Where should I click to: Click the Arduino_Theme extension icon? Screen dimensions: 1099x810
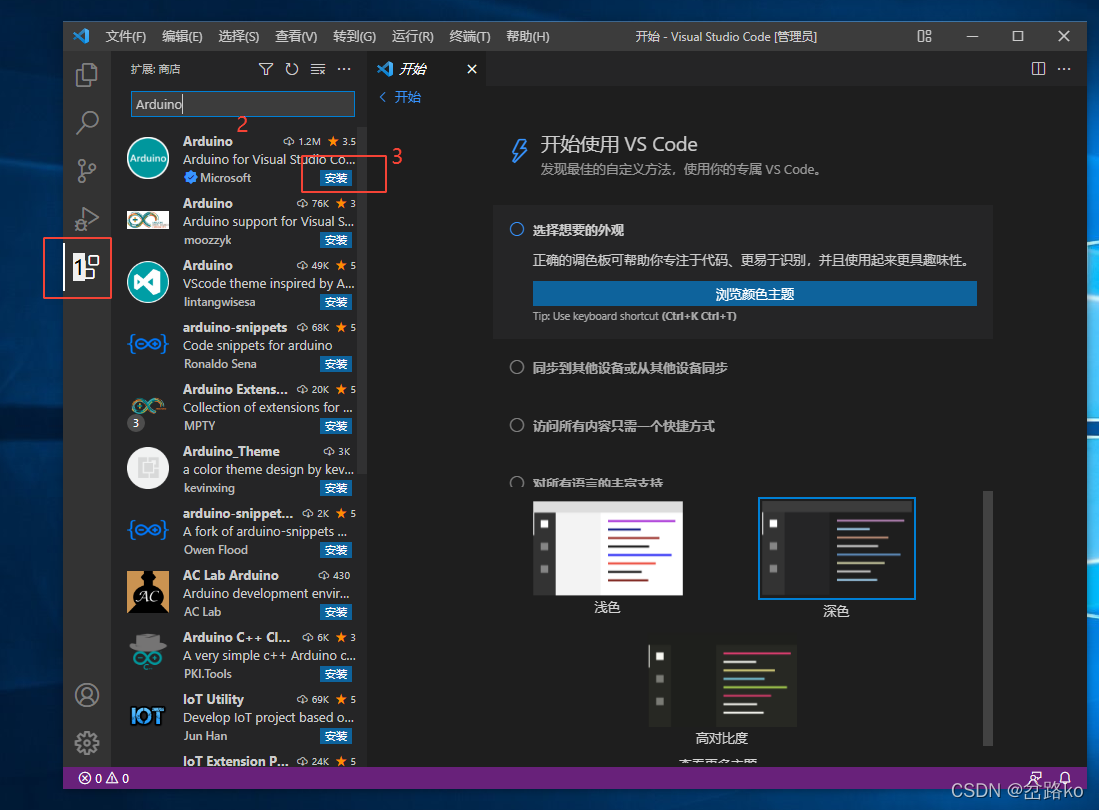[x=148, y=467]
